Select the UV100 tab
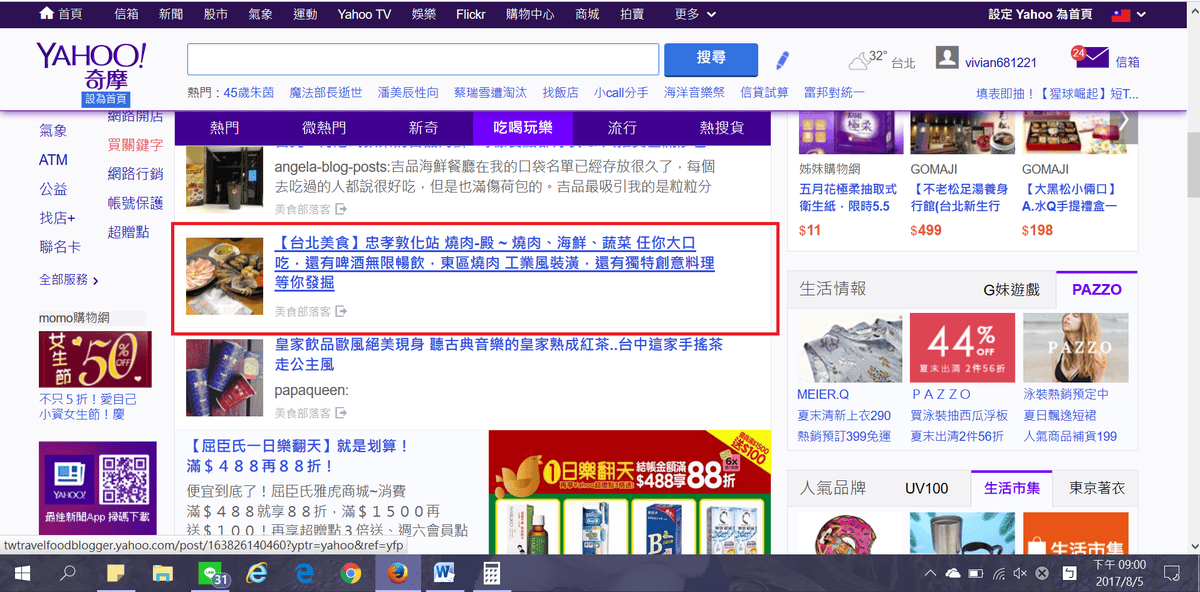 tap(927, 489)
